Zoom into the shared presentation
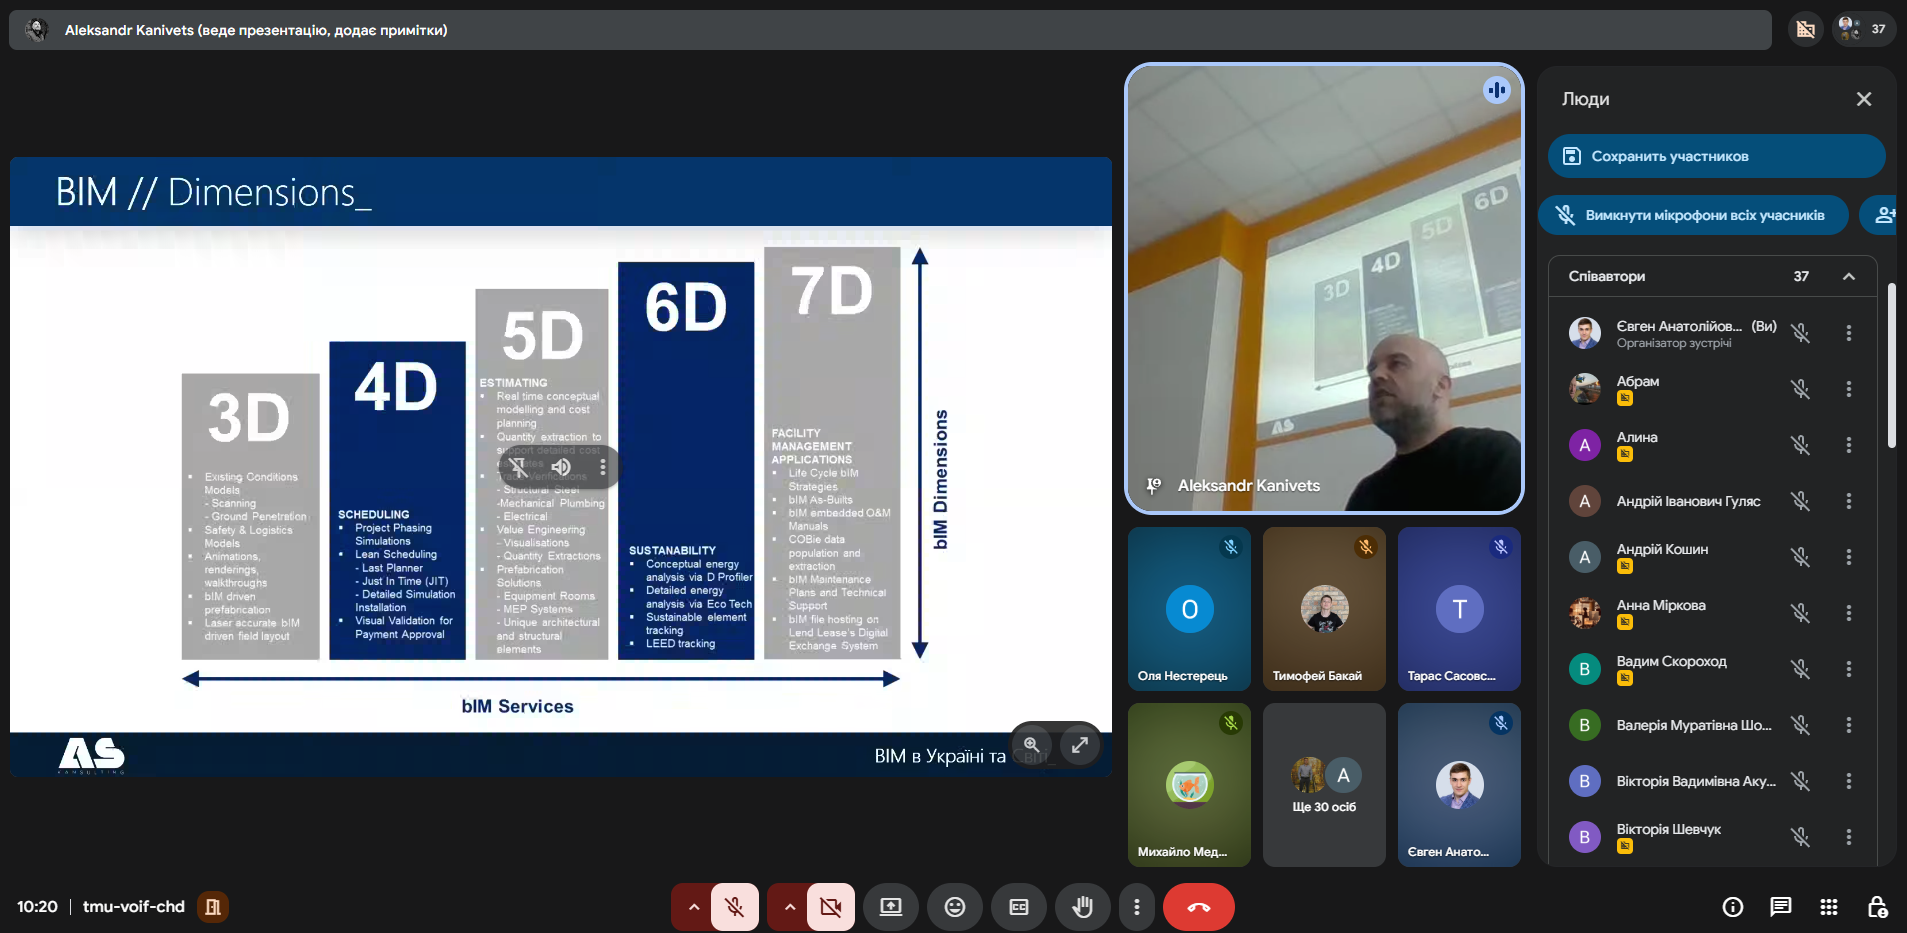 click(1032, 745)
